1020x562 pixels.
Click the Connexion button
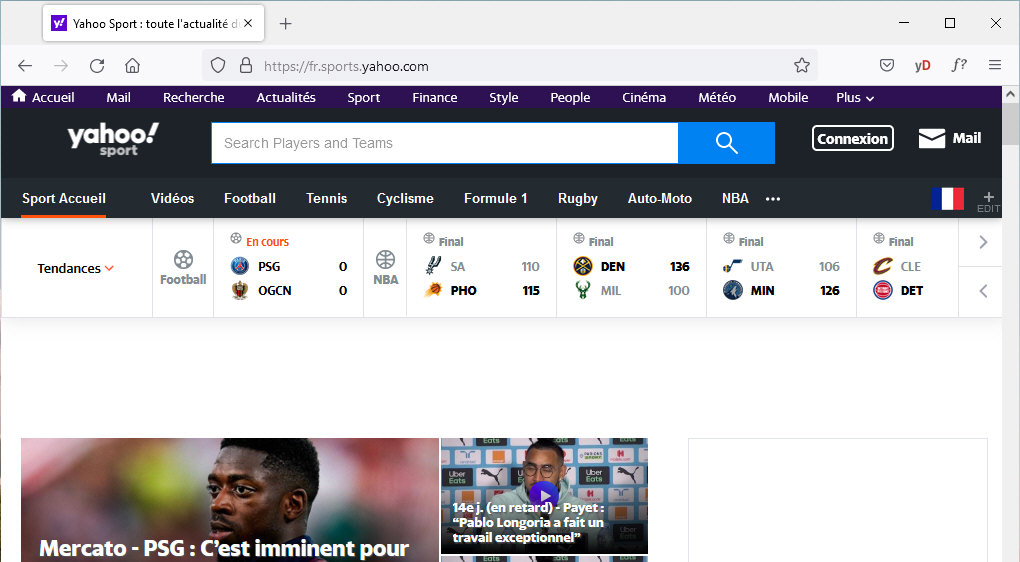click(852, 139)
